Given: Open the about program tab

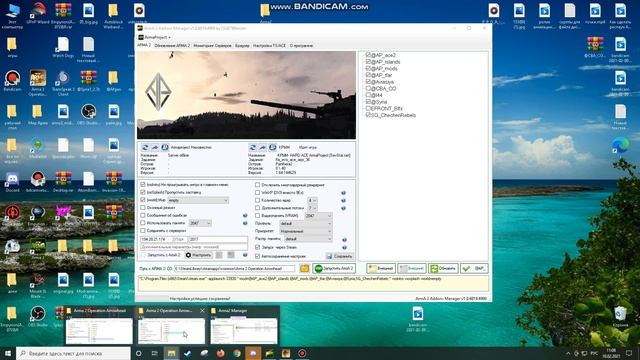Looking at the screenshot, I should click(301, 46).
